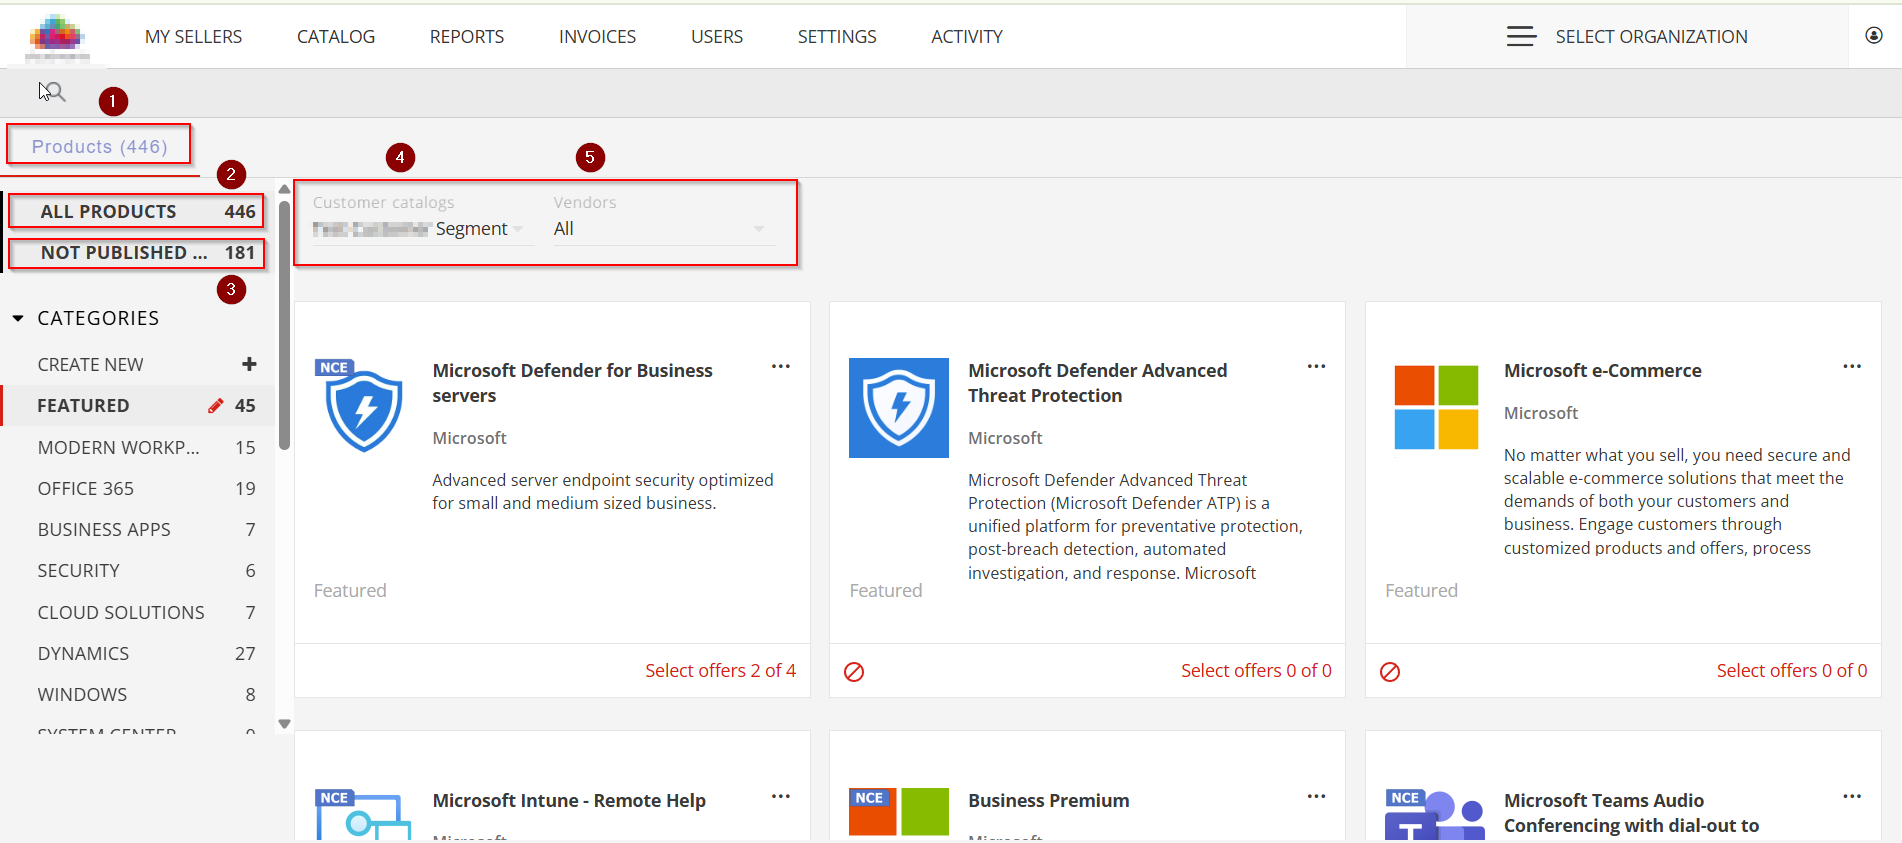Click the Business Premium product logo
1902x843 pixels.
click(899, 812)
